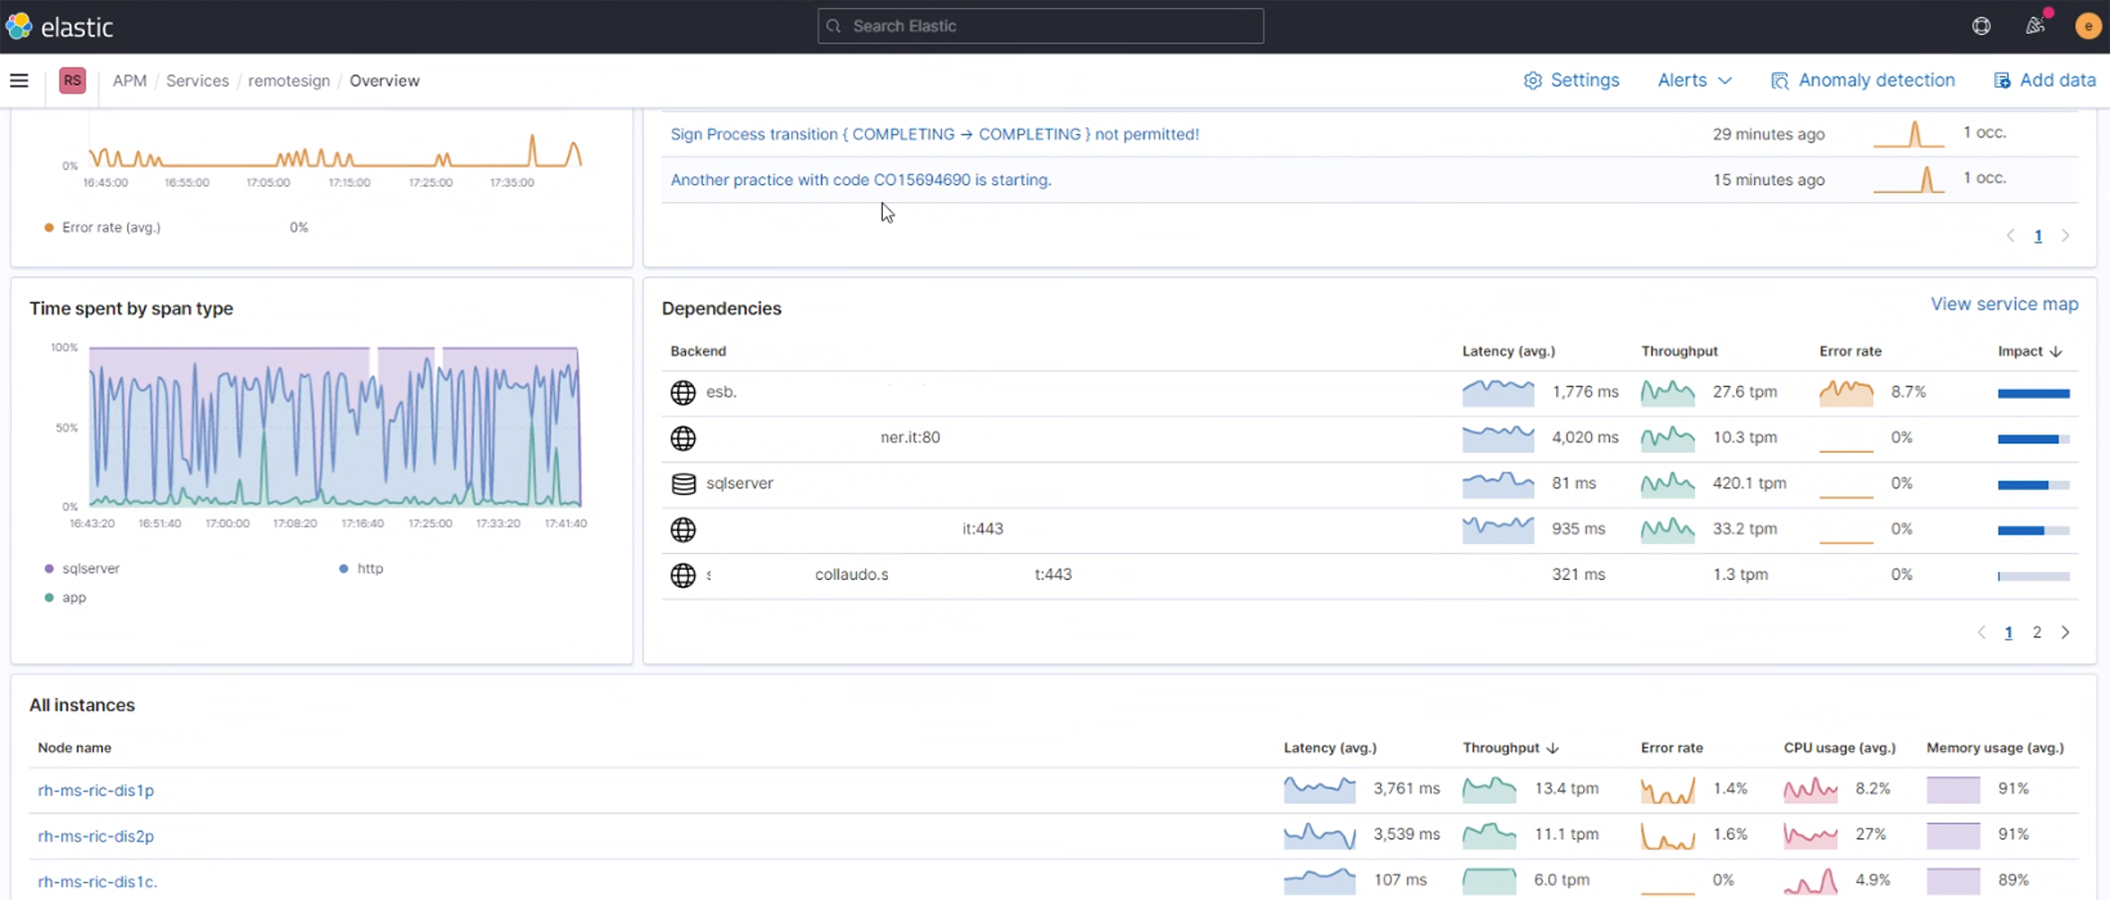
Task: Click the Anomaly detection icon
Action: point(1780,81)
